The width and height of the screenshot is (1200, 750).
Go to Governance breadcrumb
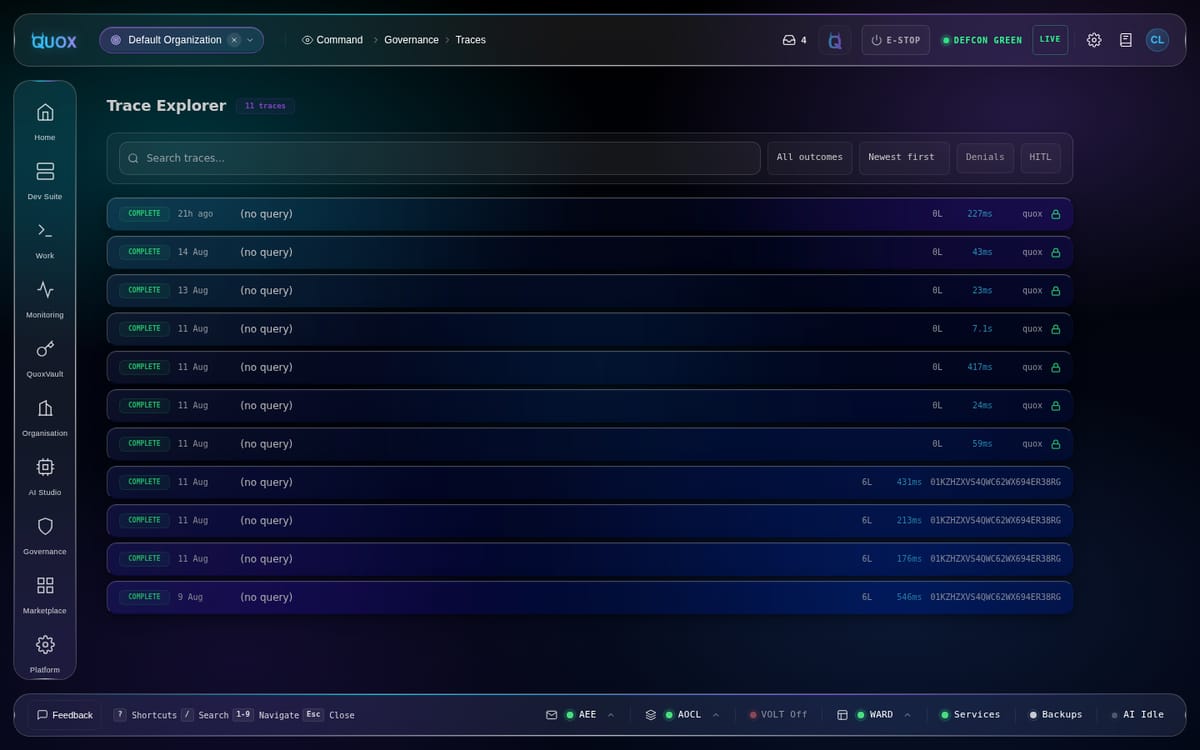(411, 40)
